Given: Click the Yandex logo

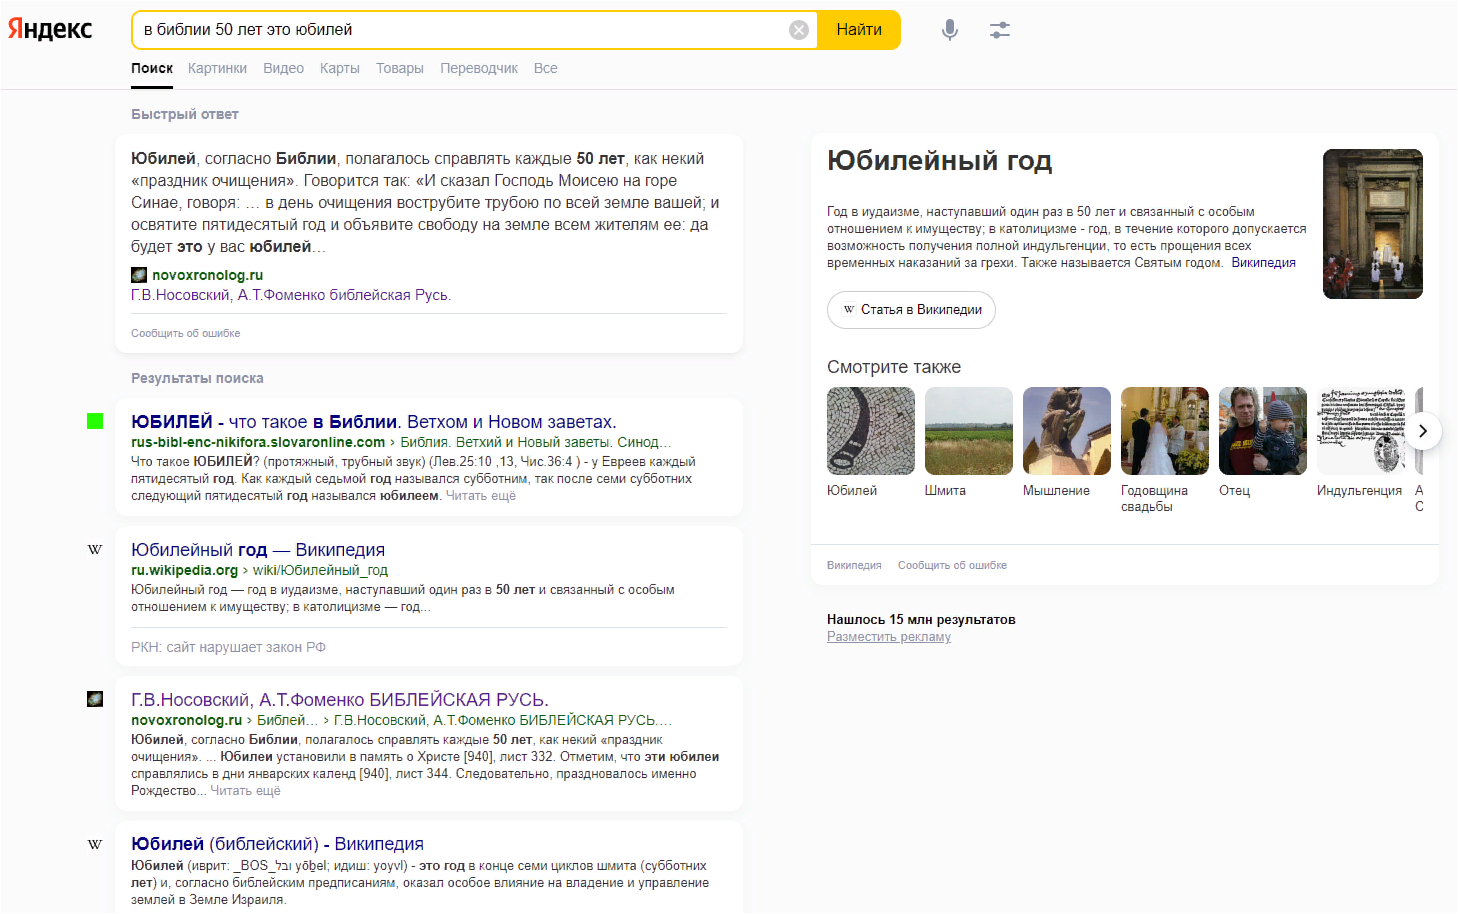Looking at the screenshot, I should click(x=50, y=29).
